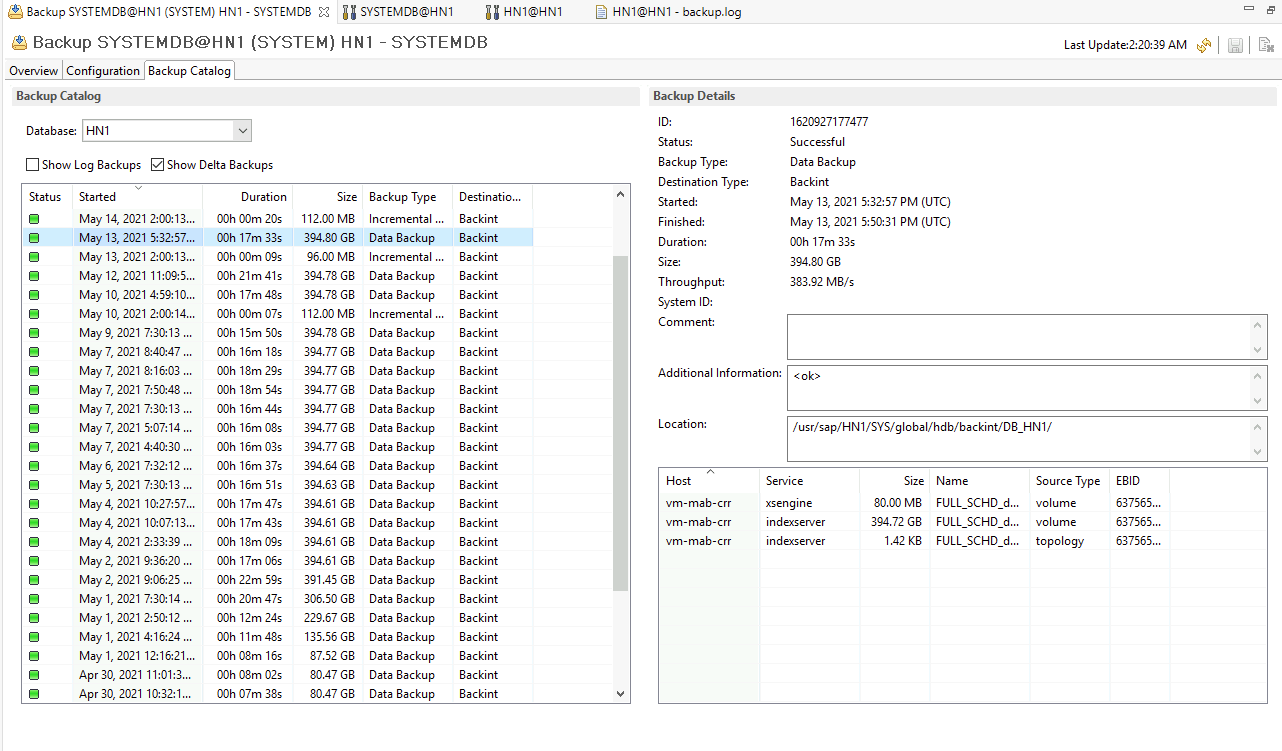The image size is (1282, 751).
Task: Switch to the Configuration tab
Action: [103, 70]
